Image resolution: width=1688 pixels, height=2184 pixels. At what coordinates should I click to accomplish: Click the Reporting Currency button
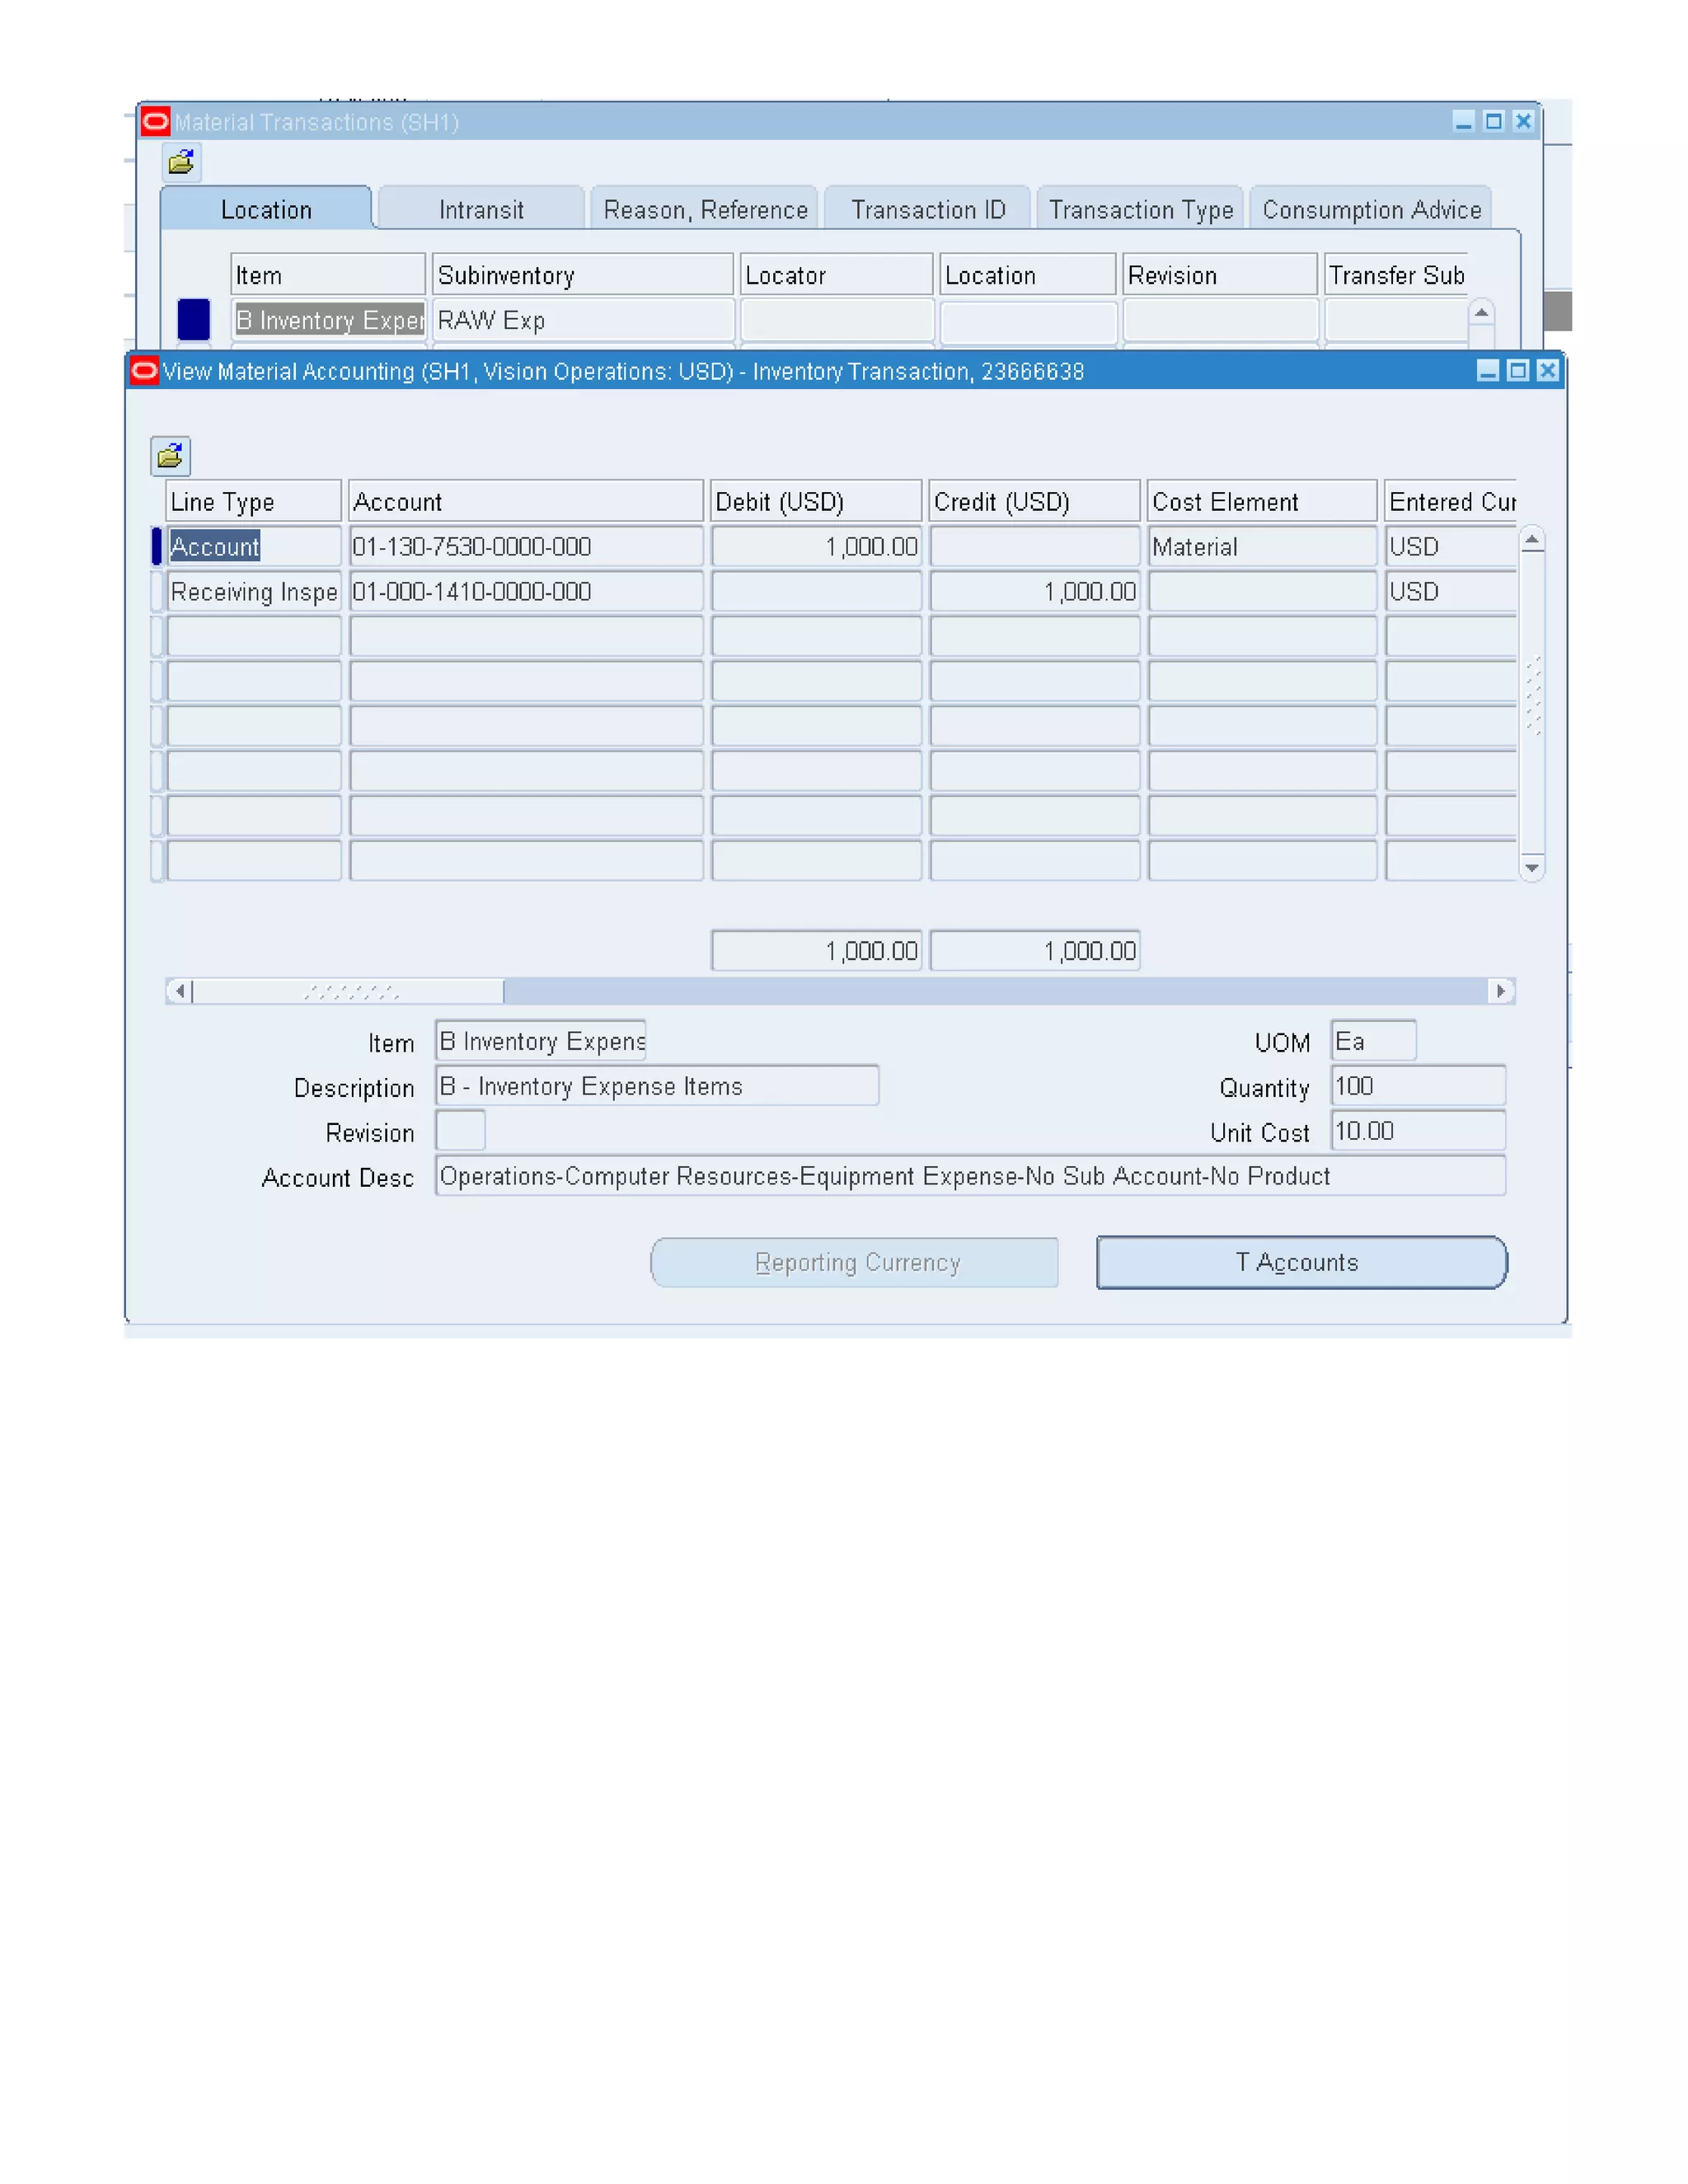(x=855, y=1262)
